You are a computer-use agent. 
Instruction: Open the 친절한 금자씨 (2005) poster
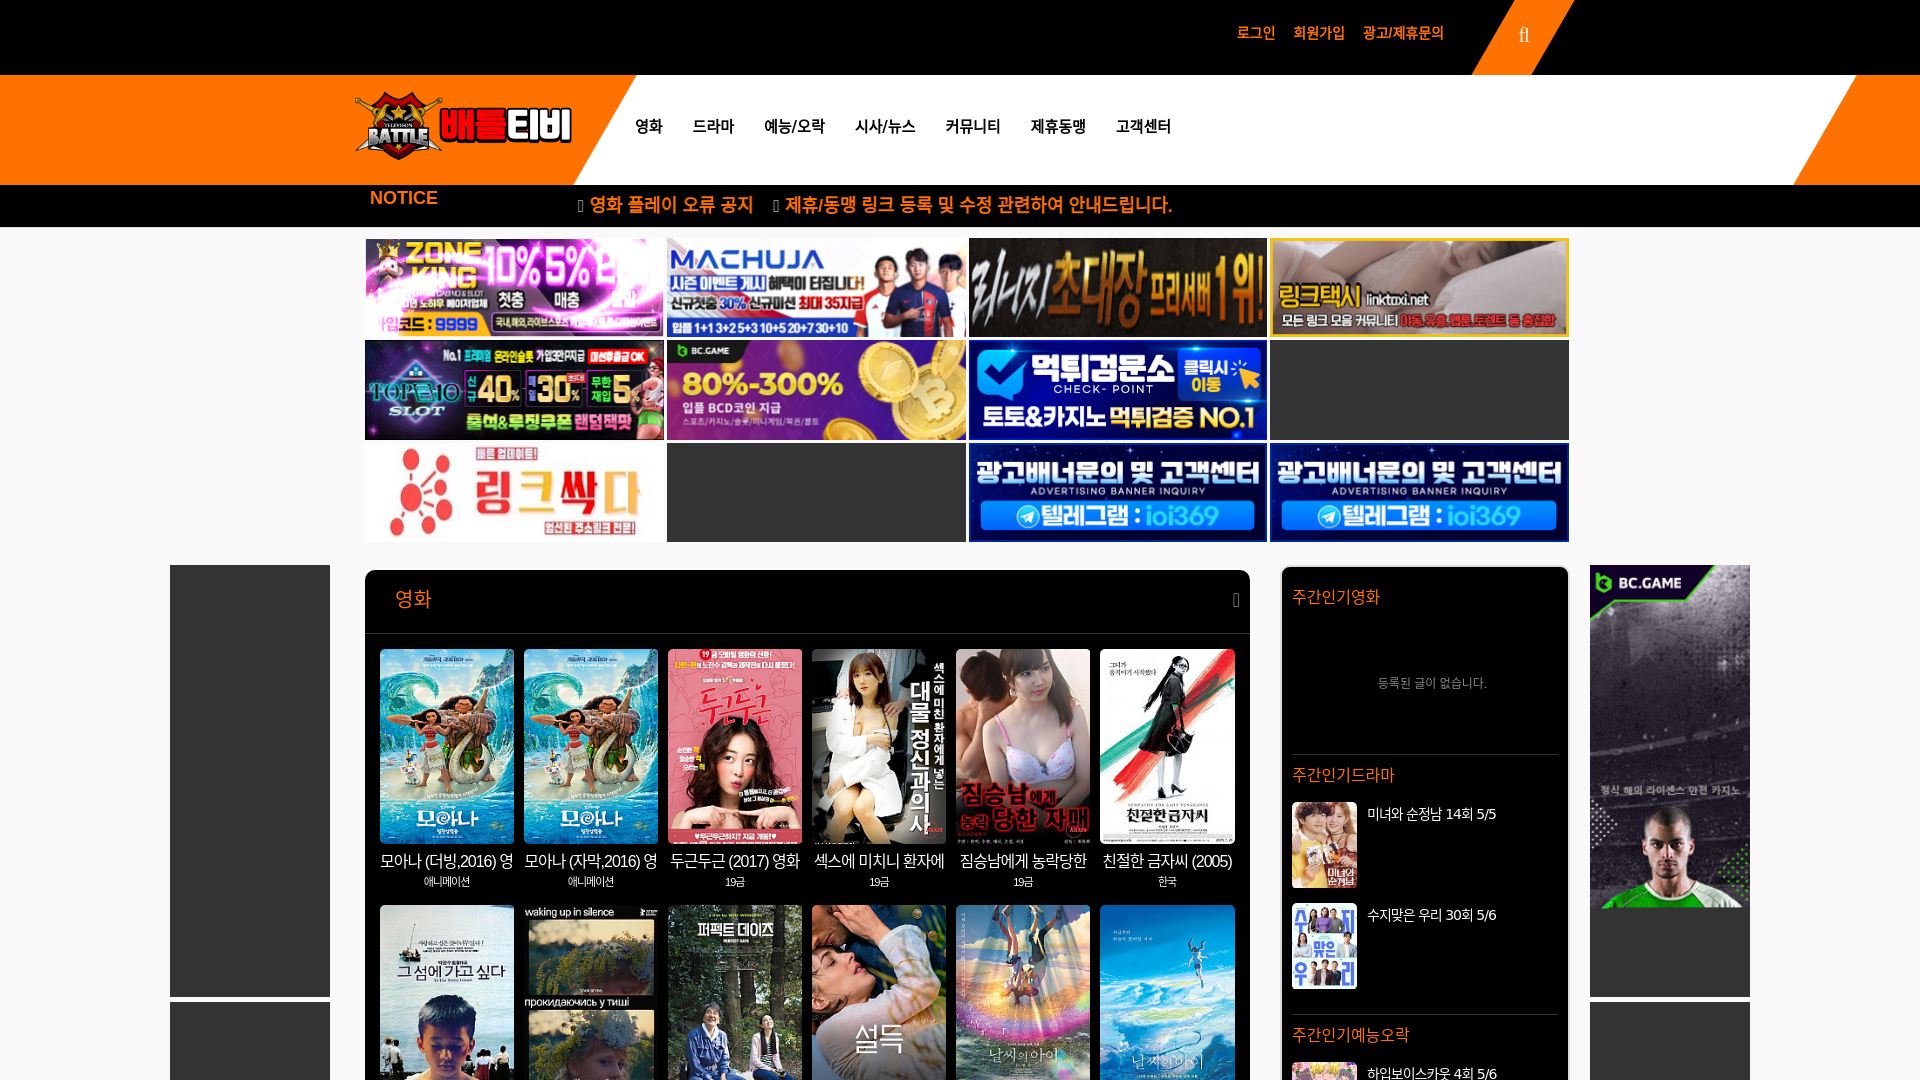[1167, 746]
